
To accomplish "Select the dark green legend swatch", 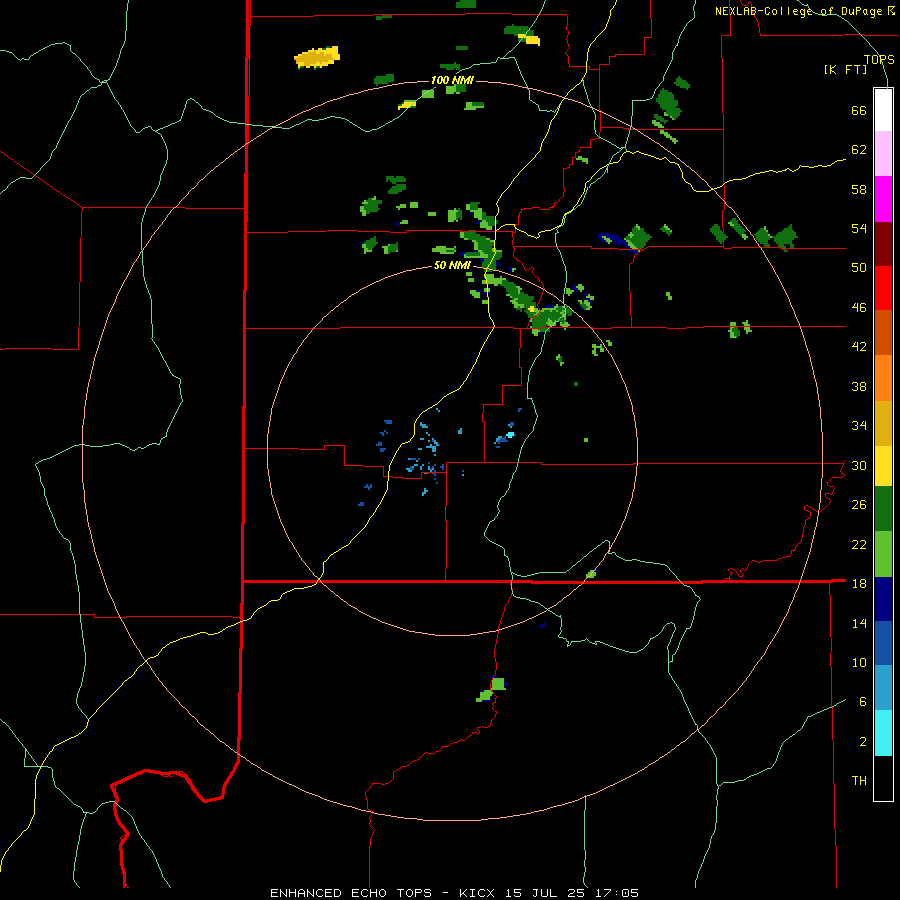I will pos(883,509).
